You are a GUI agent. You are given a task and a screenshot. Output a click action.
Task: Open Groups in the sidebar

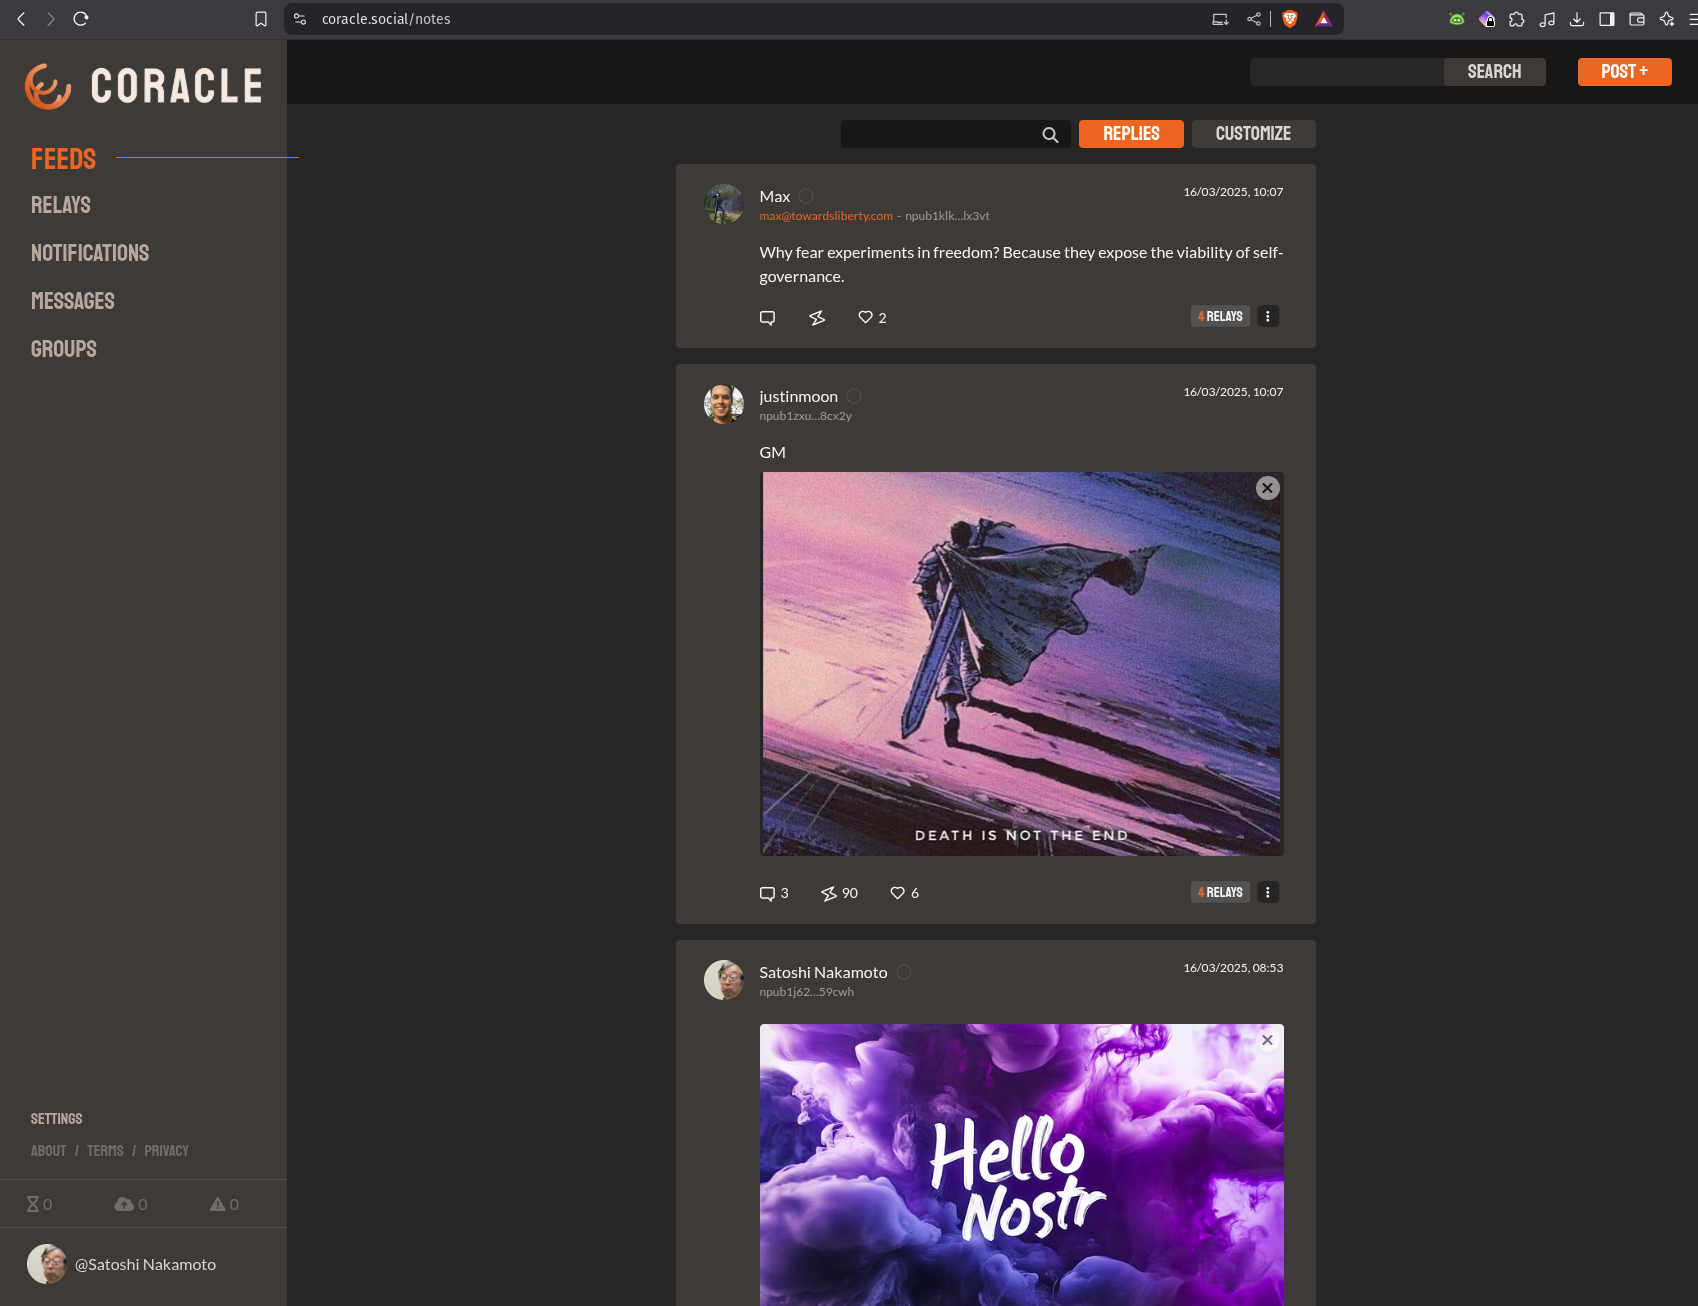pos(63,349)
